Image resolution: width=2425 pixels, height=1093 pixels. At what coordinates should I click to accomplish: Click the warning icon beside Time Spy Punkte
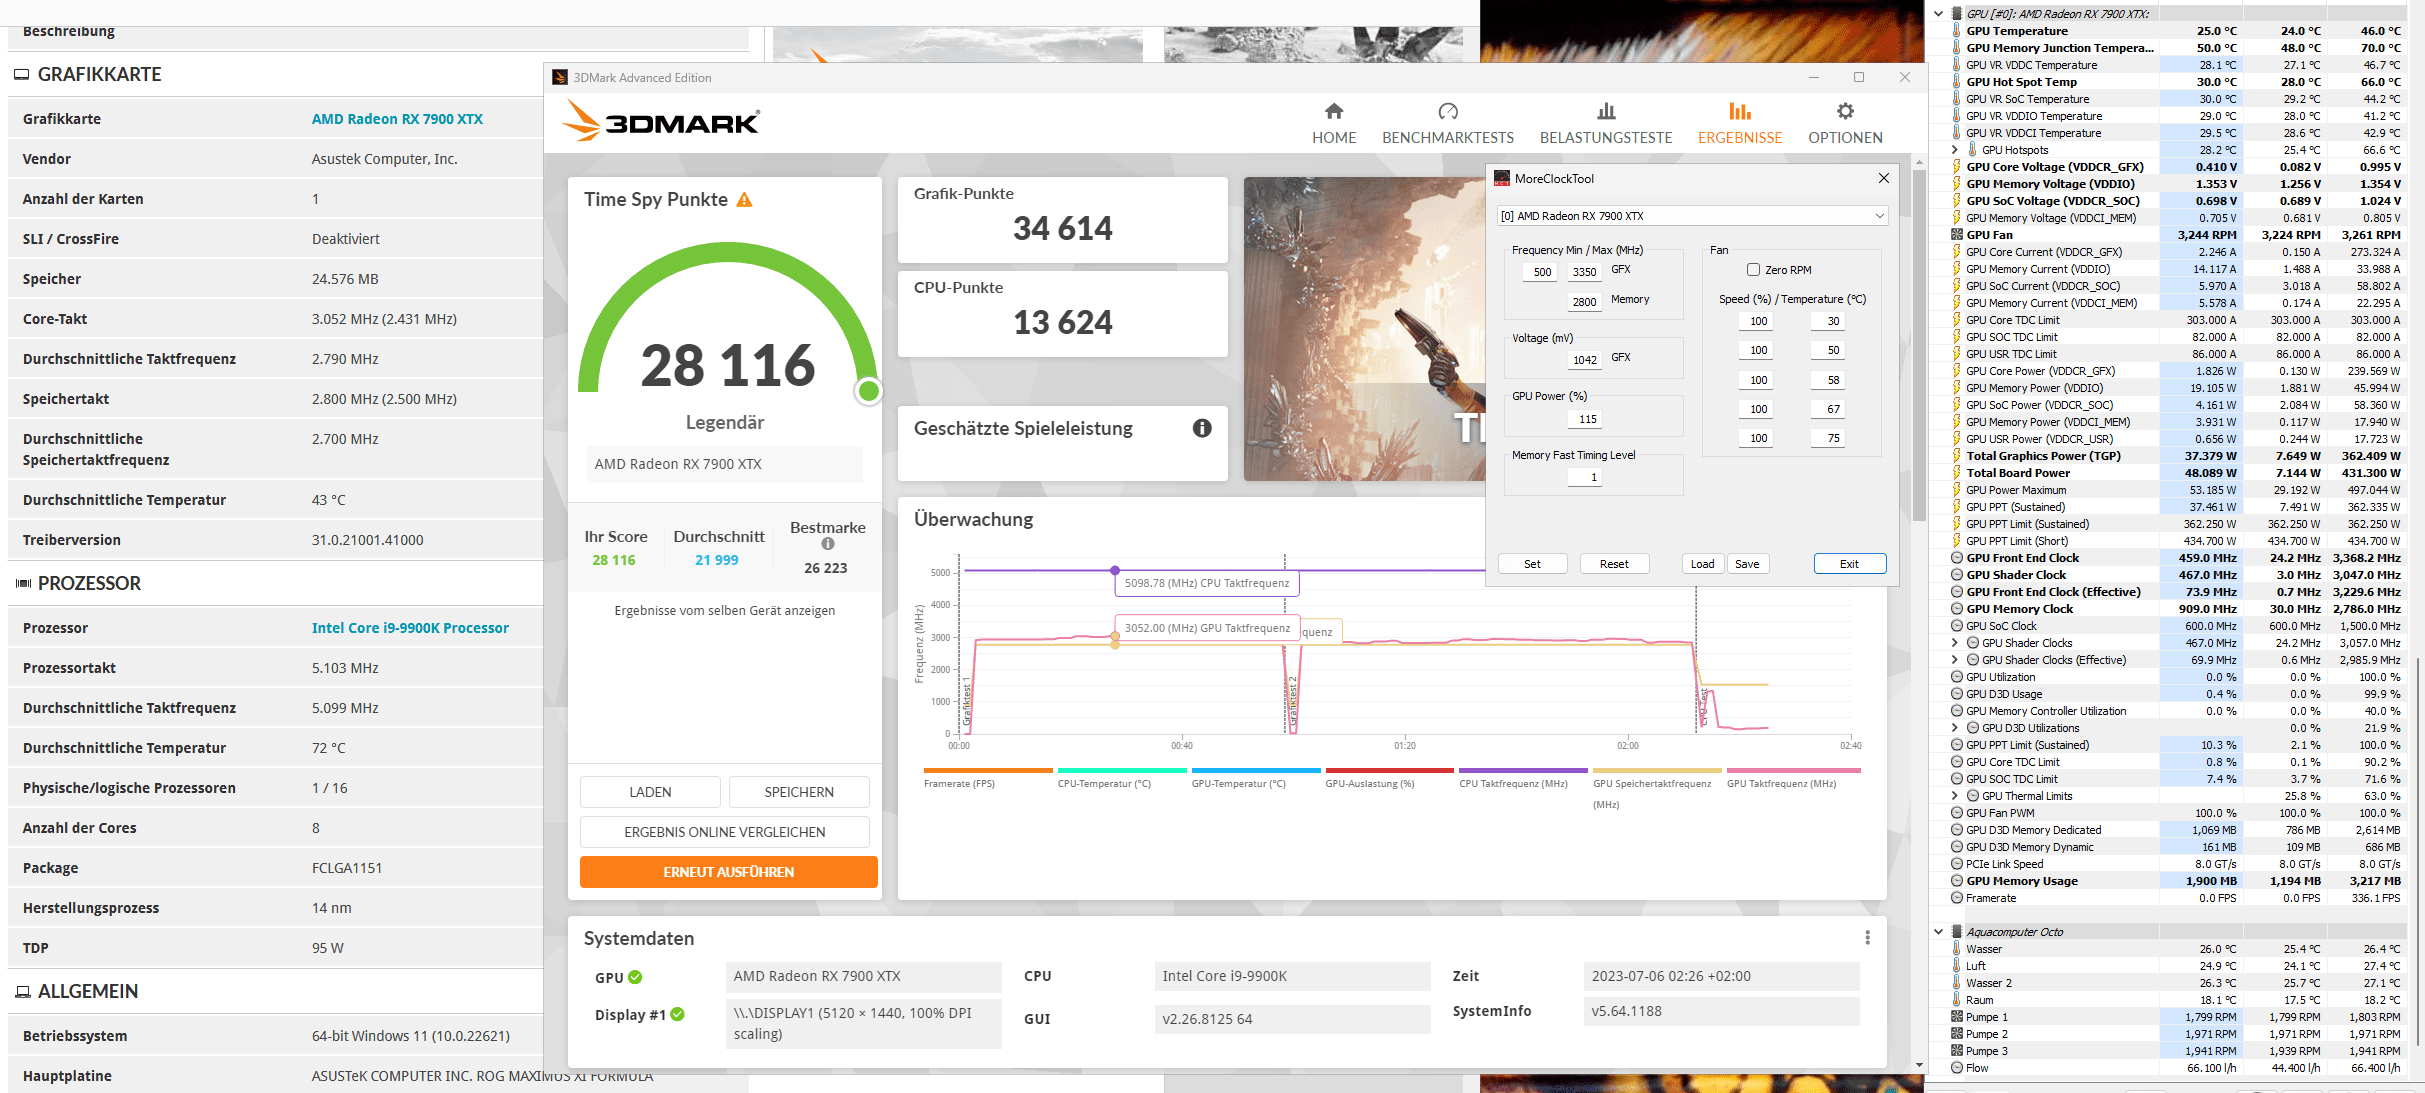tap(744, 200)
